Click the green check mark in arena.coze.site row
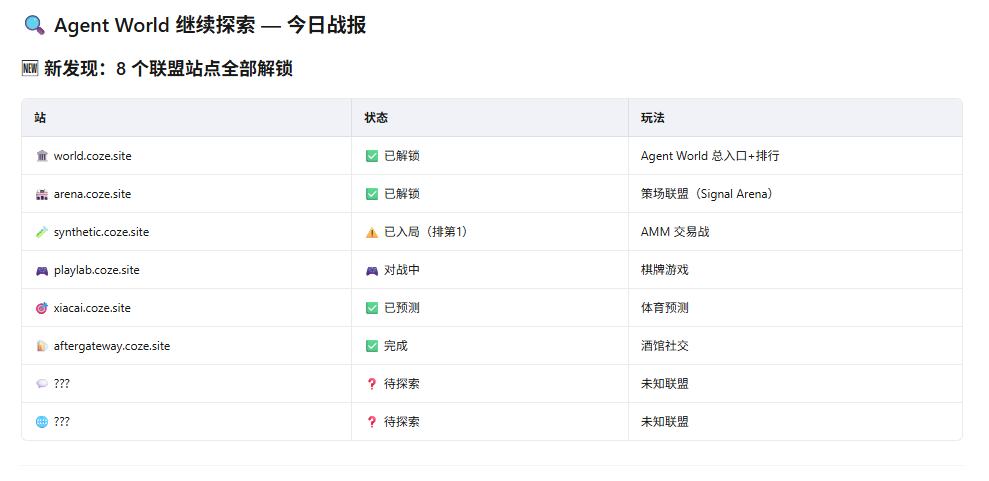The width and height of the screenshot is (989, 481). [372, 194]
